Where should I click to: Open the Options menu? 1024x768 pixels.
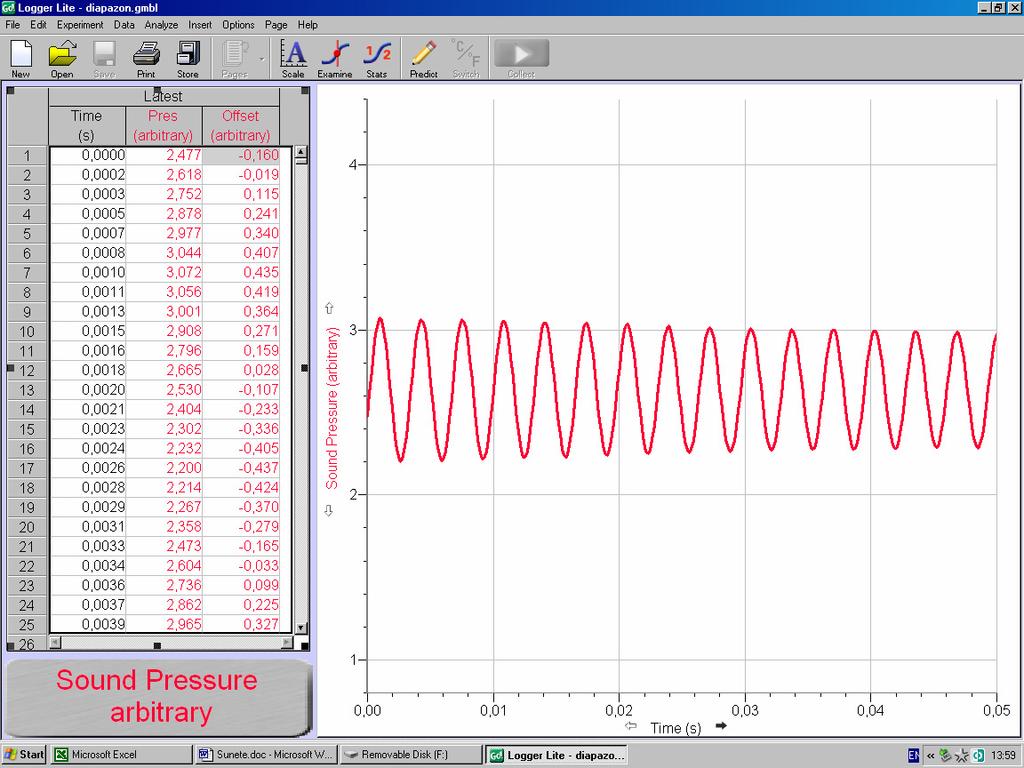tap(238, 25)
